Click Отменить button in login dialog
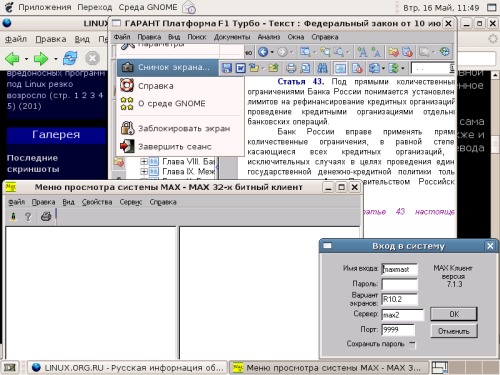Viewport: 500px width, 375px height. click(x=454, y=331)
